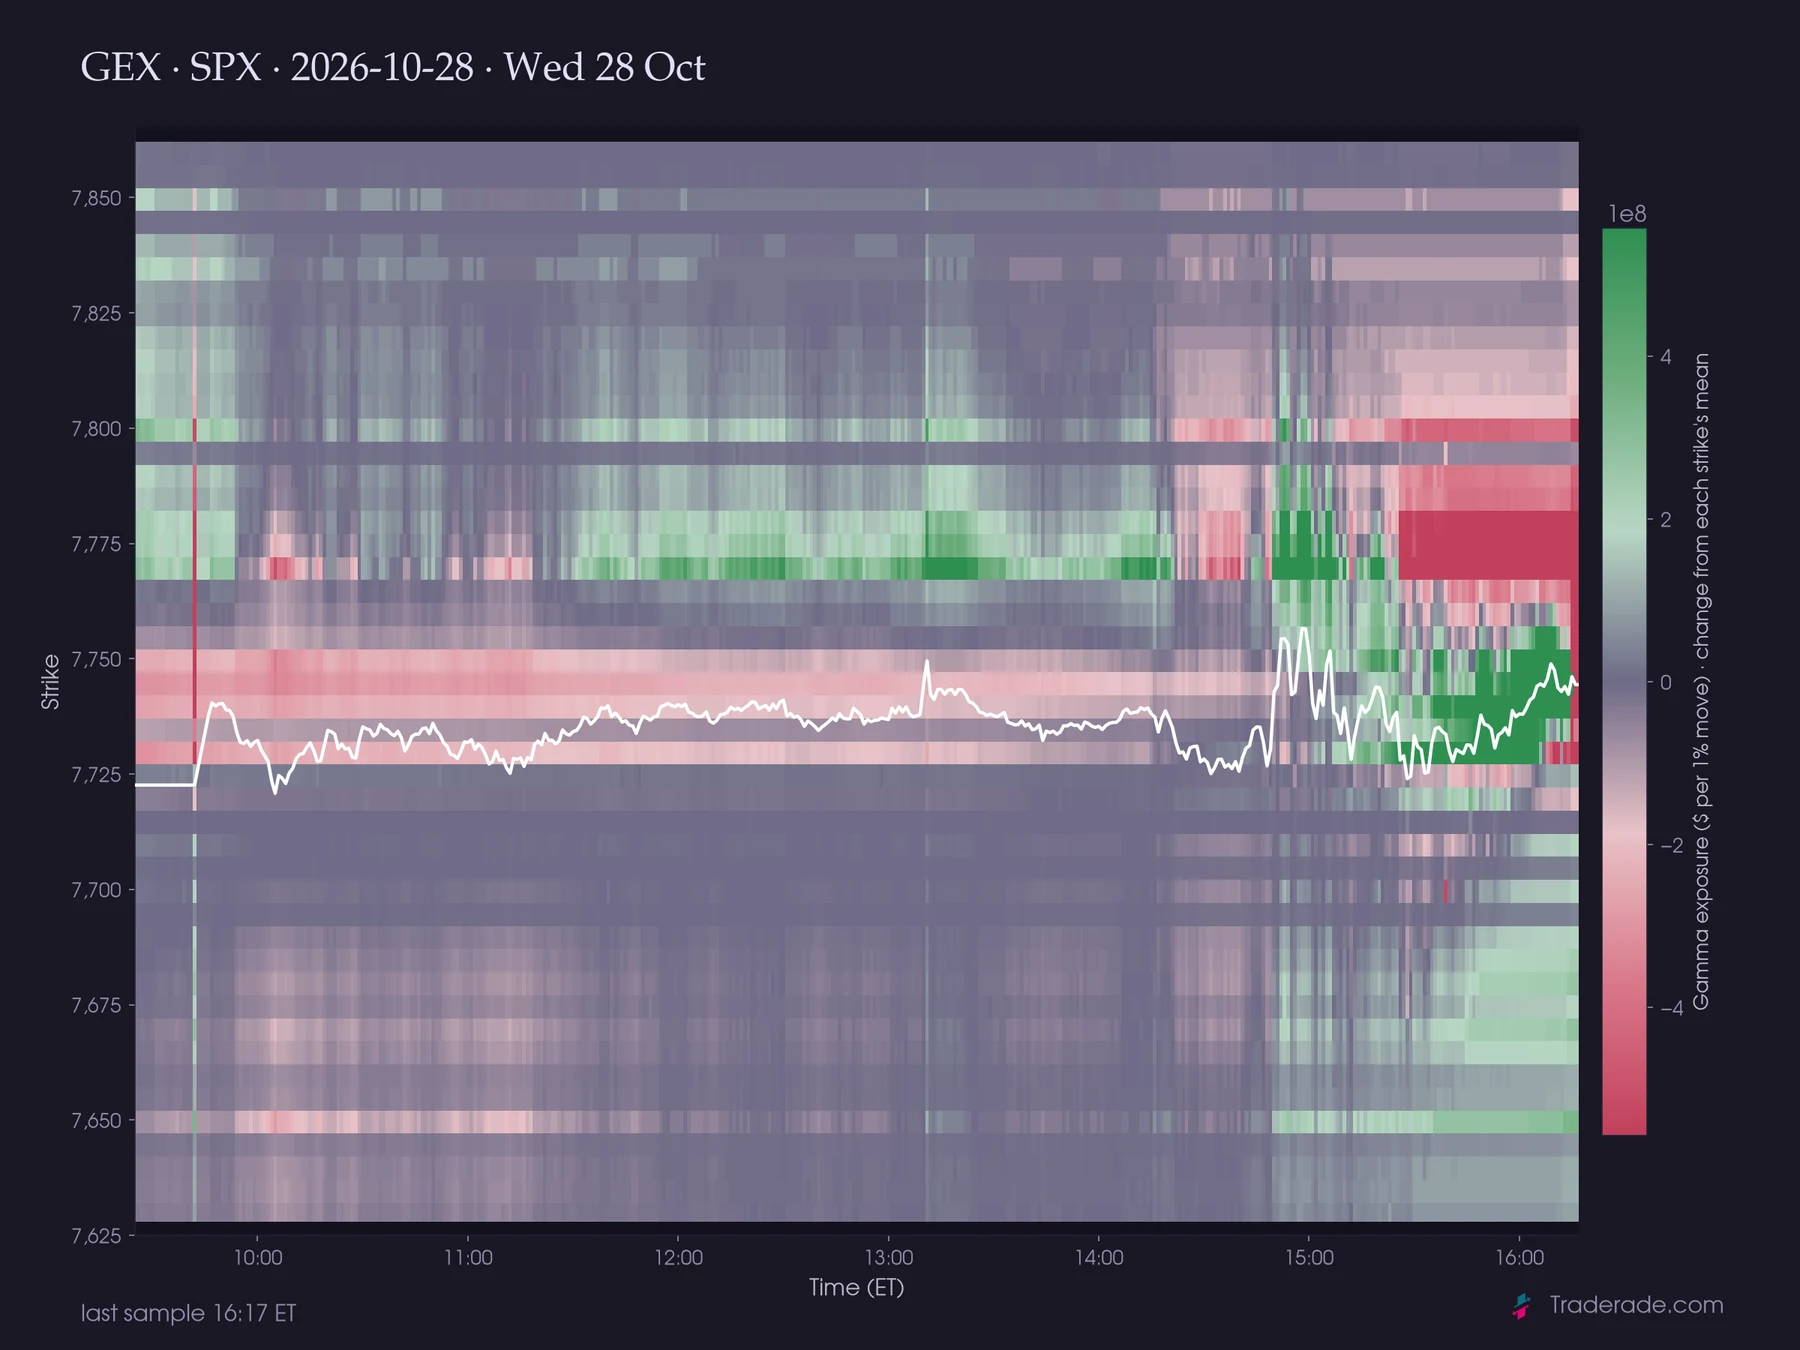The height and width of the screenshot is (1350, 1800).
Task: Click the 16:00 time axis label
Action: [x=1520, y=1258]
